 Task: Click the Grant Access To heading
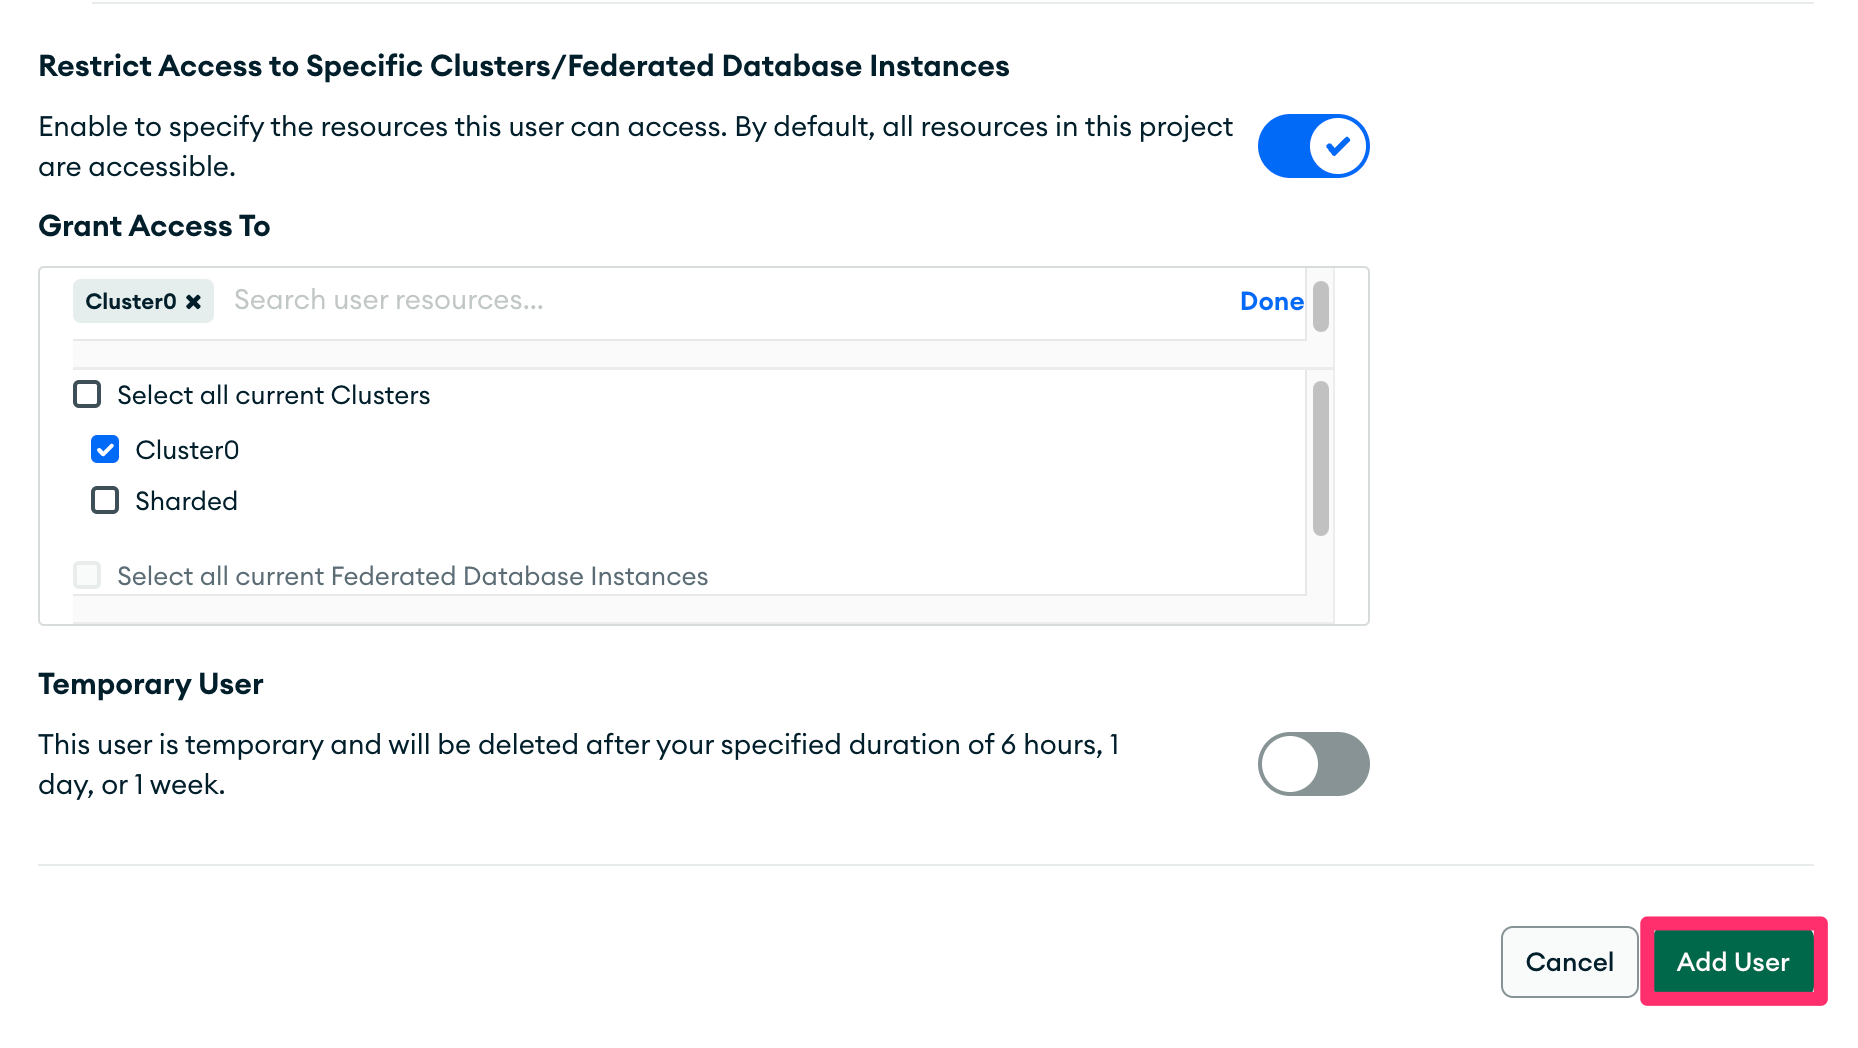coord(154,226)
